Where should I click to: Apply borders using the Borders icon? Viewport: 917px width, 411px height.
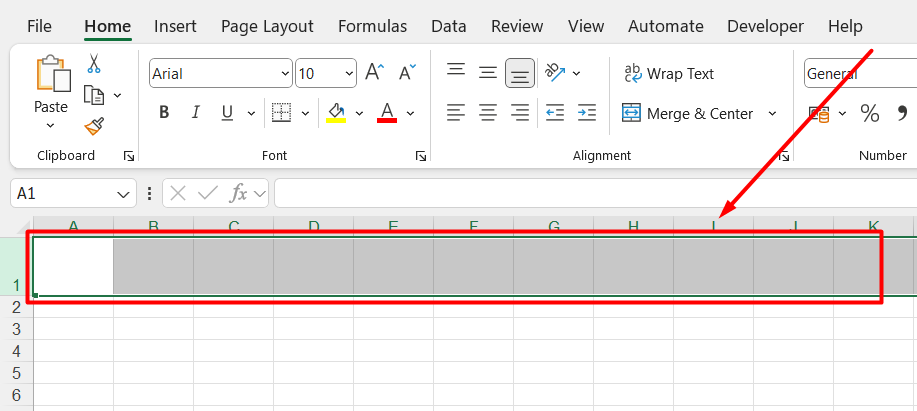[281, 113]
